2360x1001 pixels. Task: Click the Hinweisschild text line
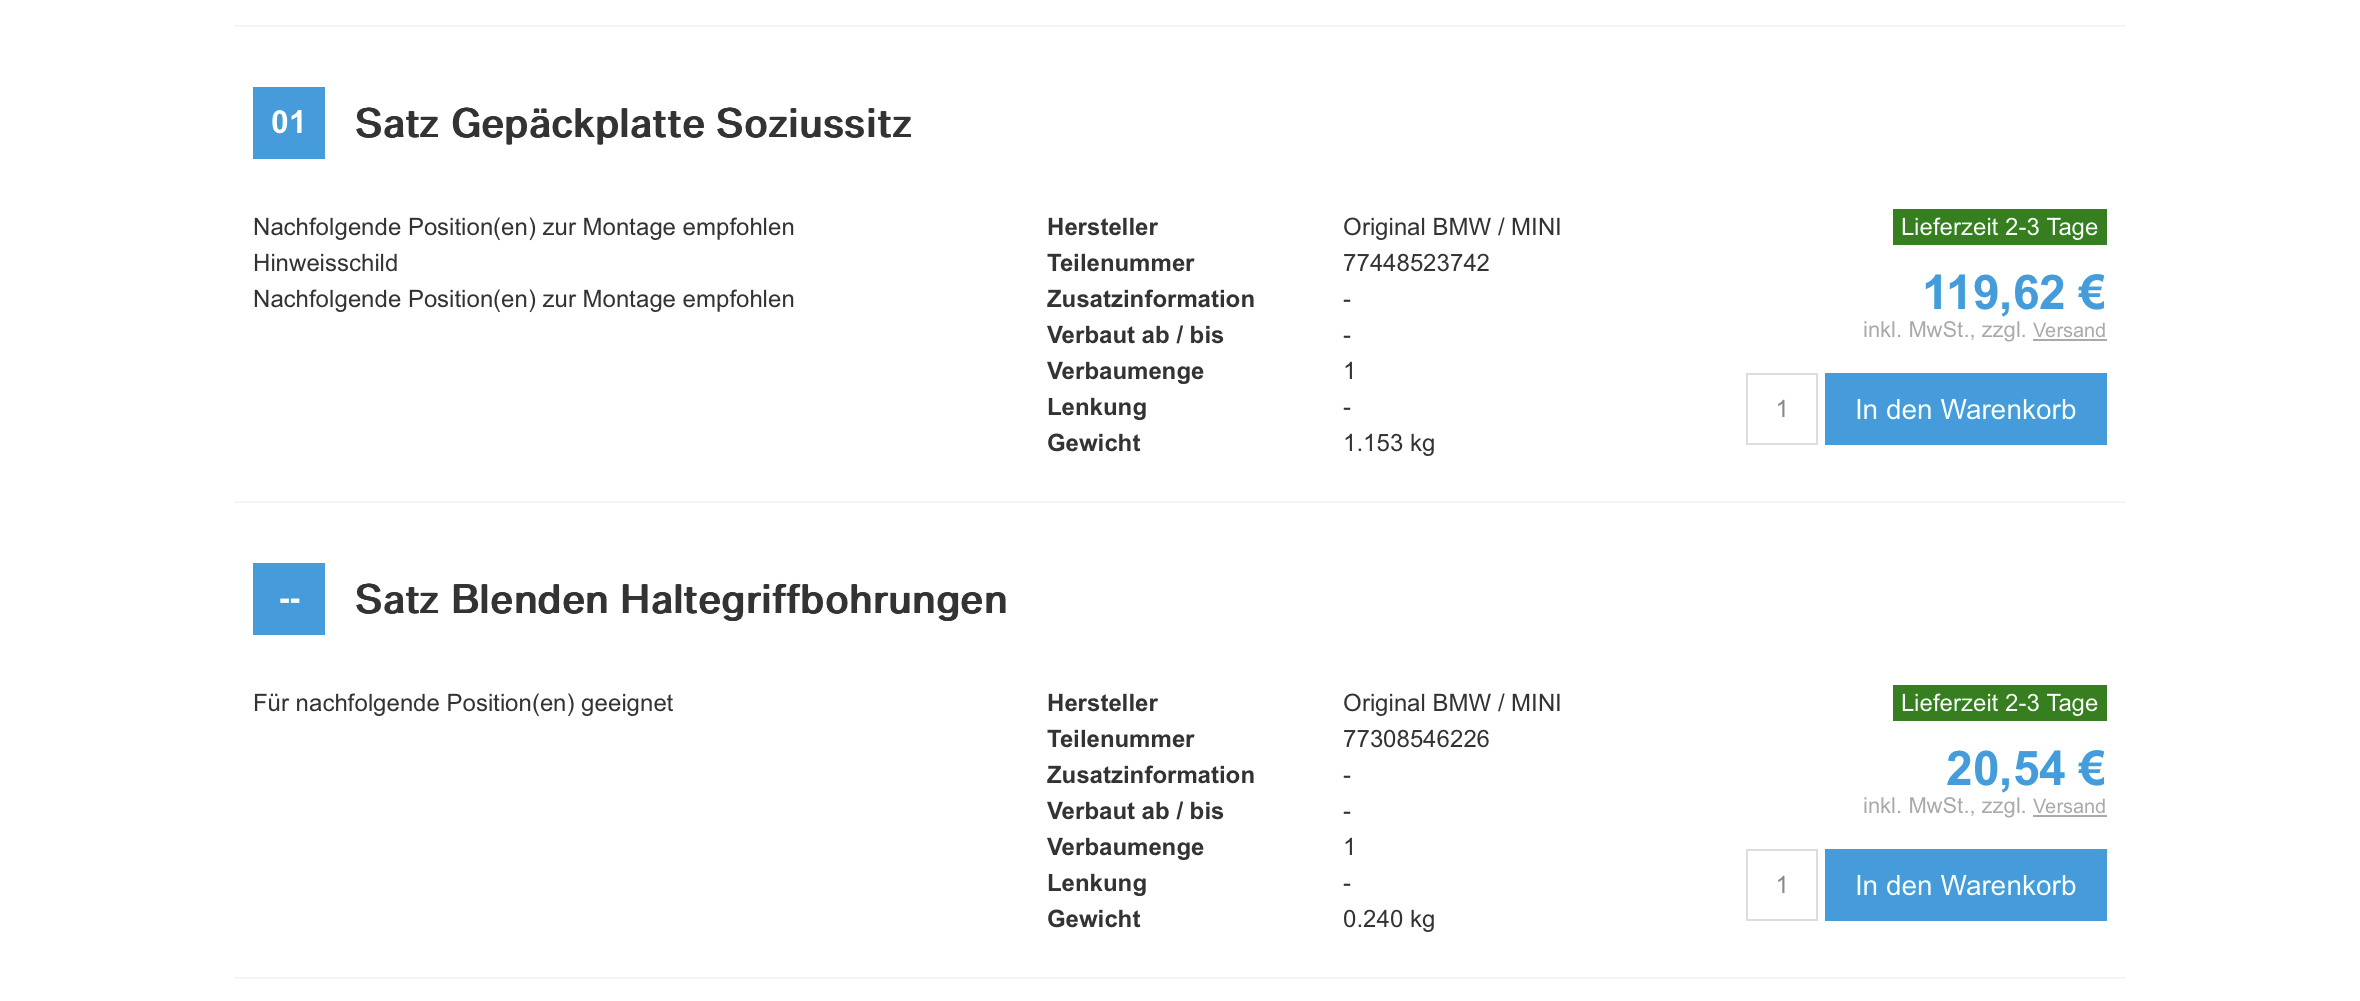pos(325,263)
